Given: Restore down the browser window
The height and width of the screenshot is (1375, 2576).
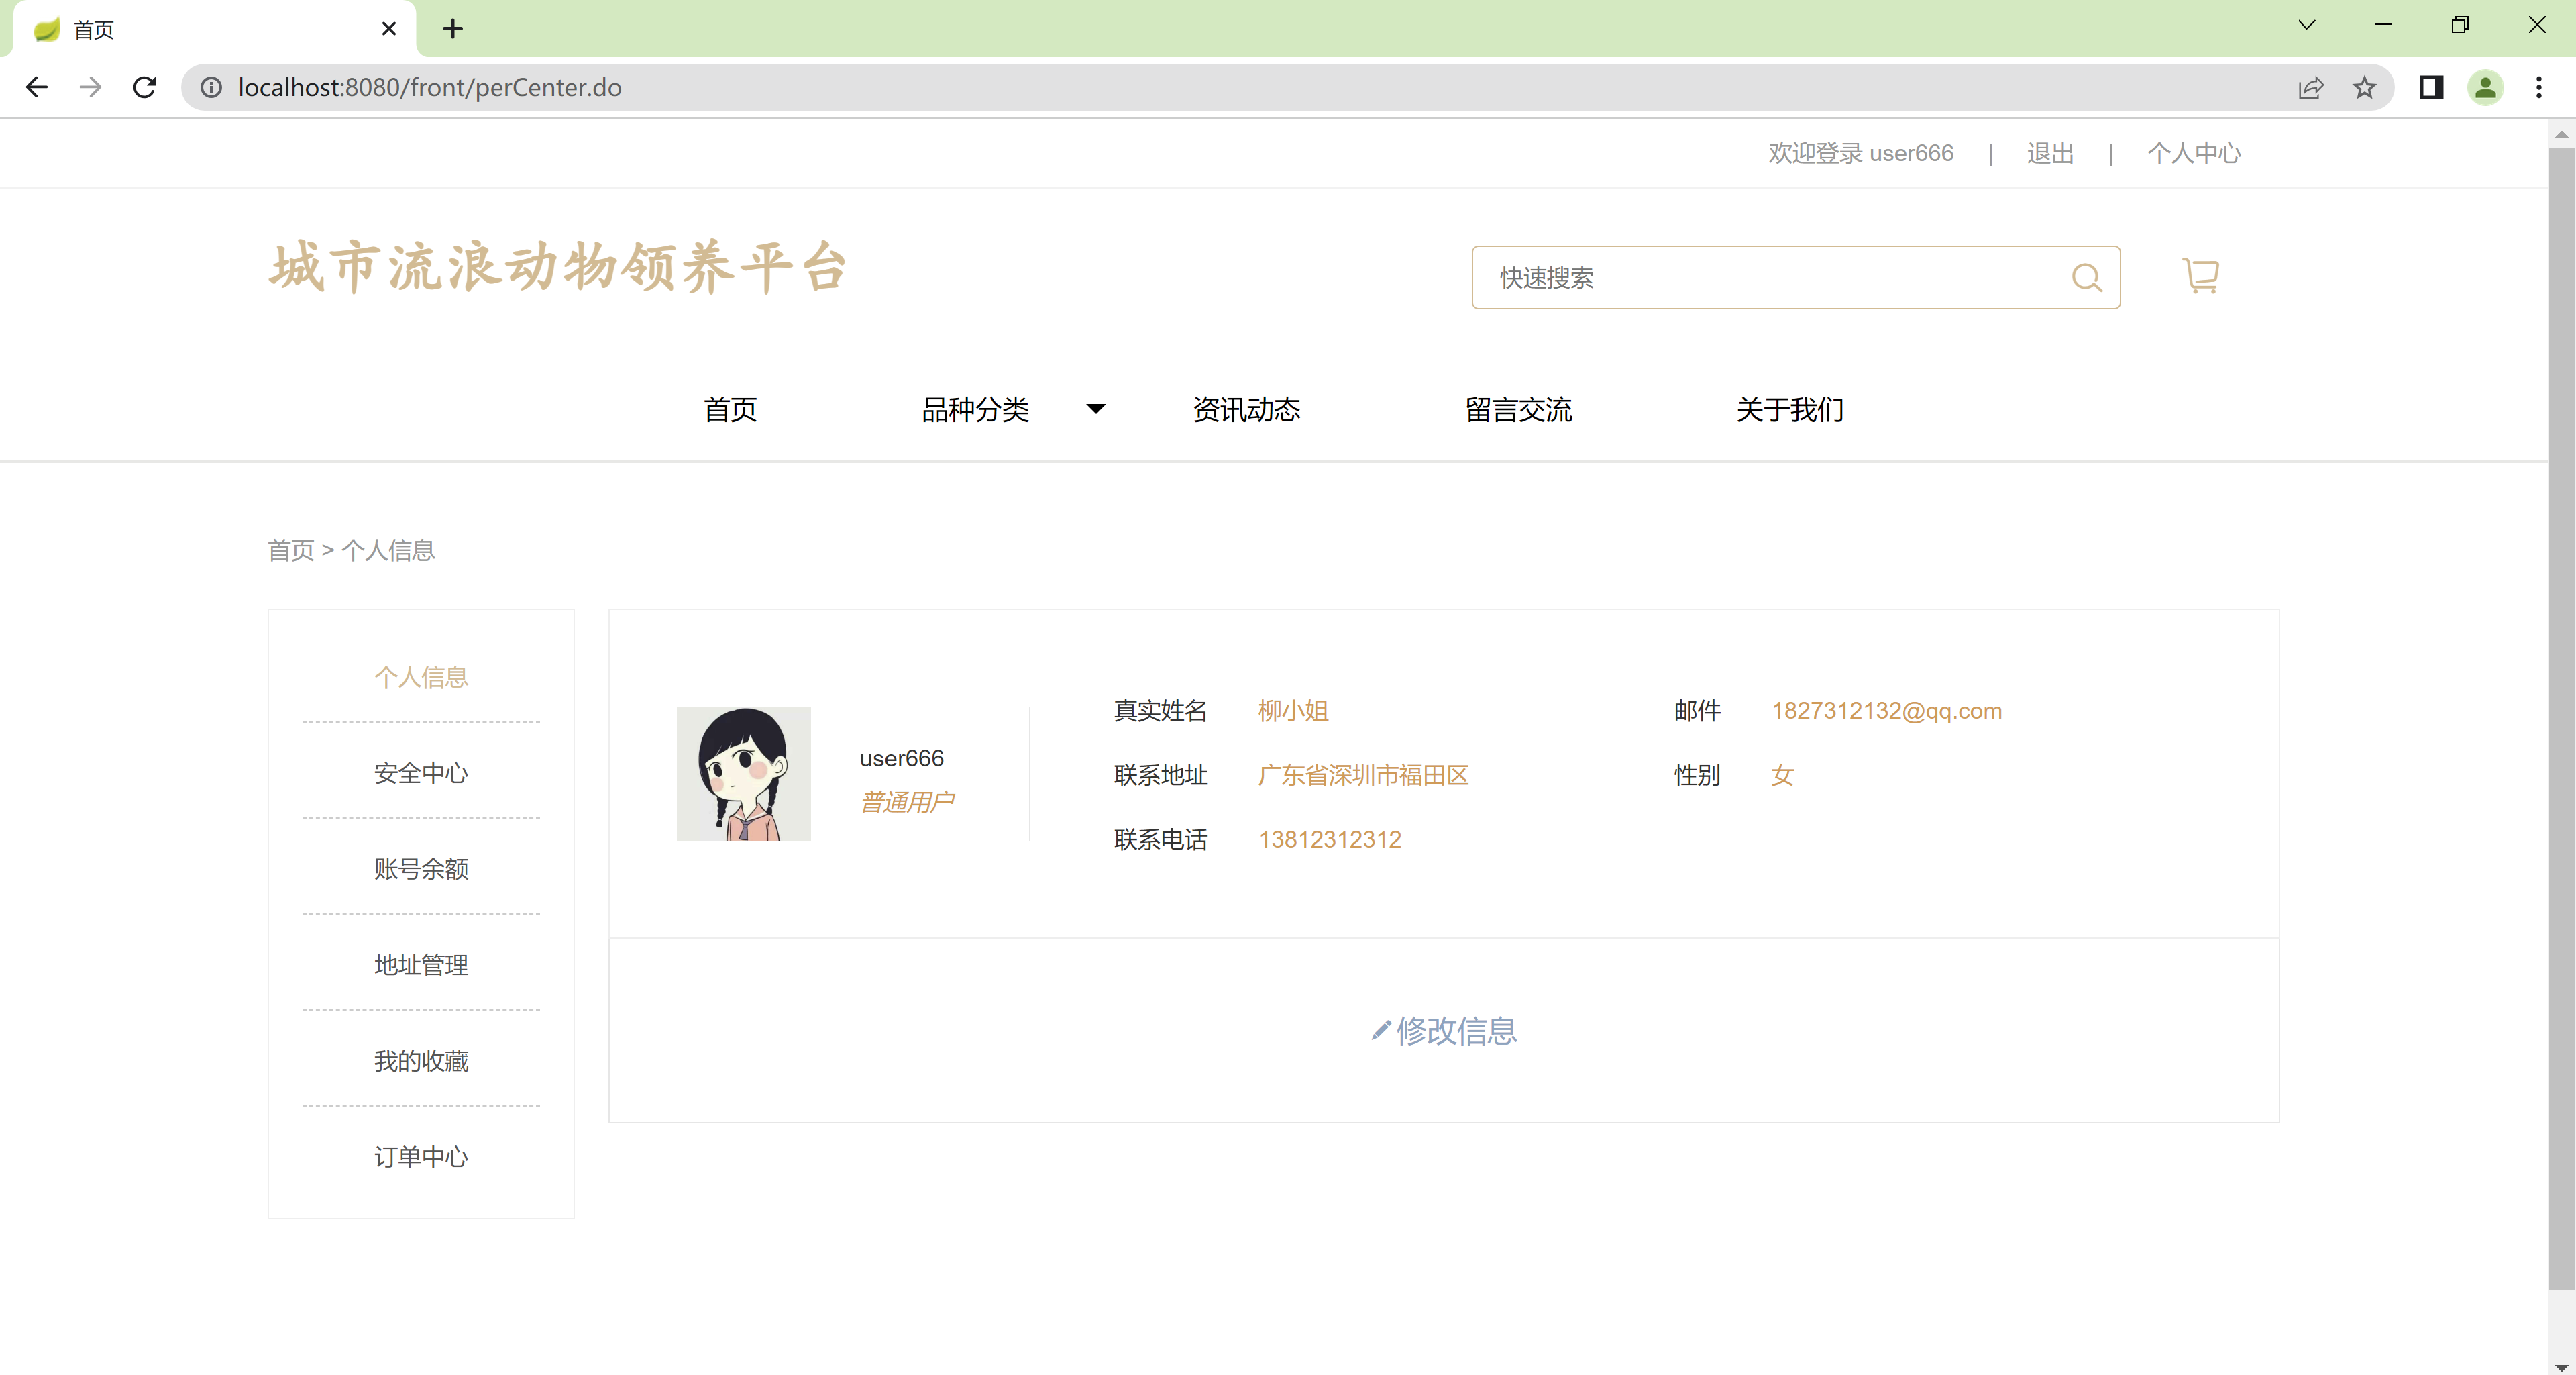Looking at the screenshot, I should click(2460, 25).
